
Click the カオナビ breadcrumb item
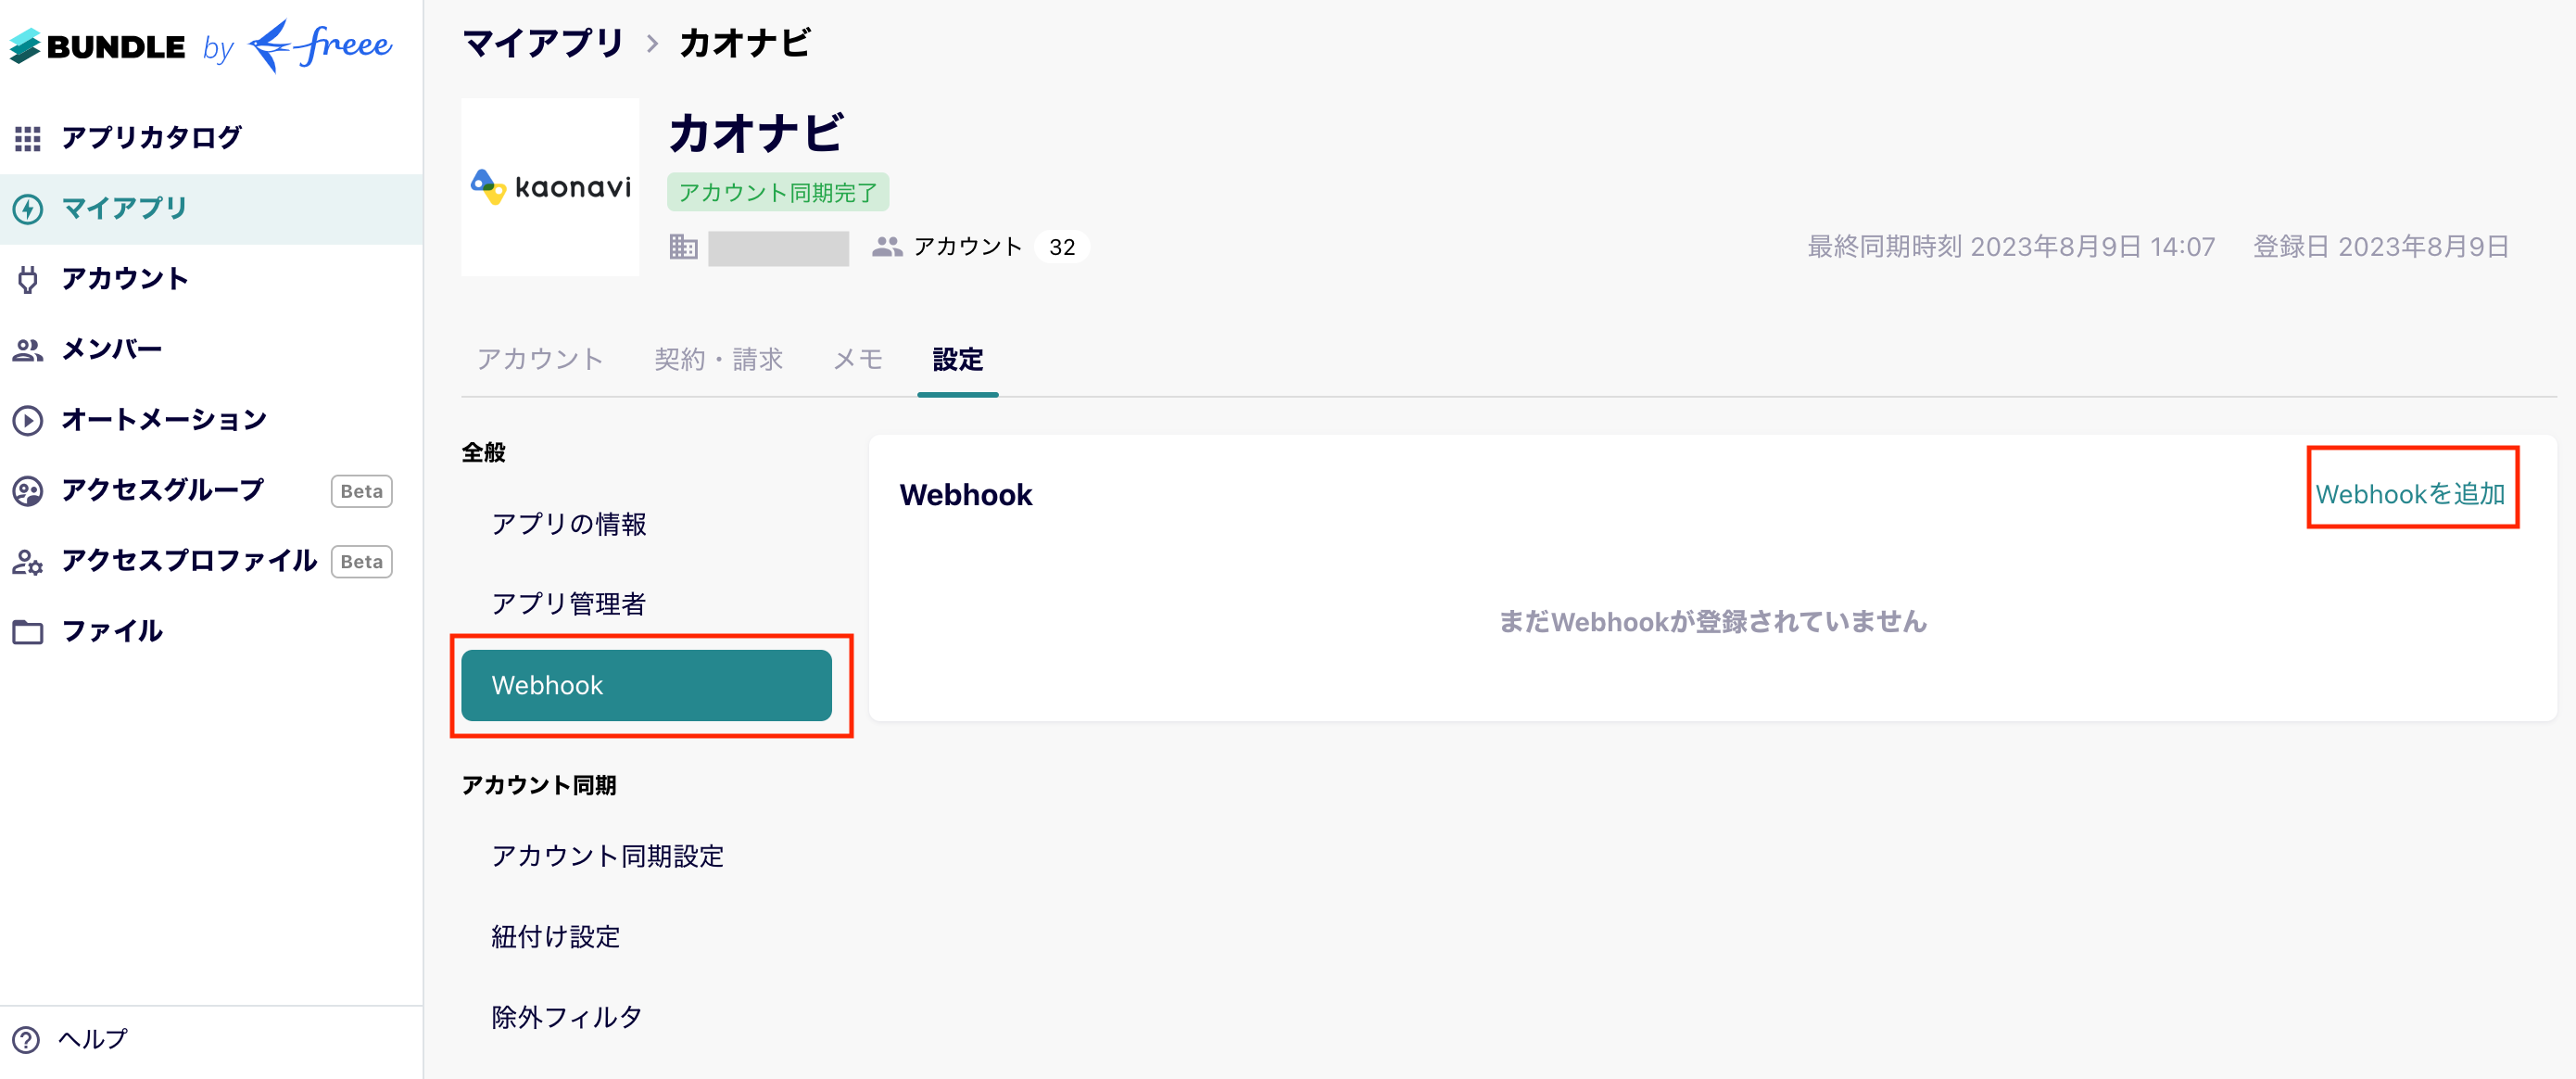(745, 43)
